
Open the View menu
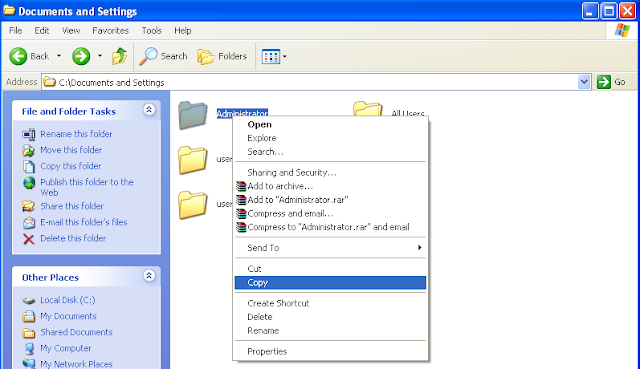pos(71,31)
